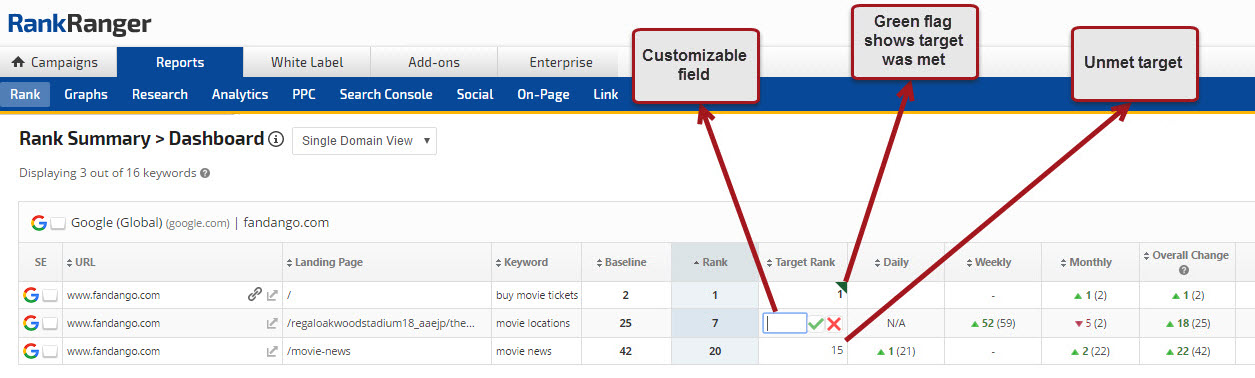Click the red X to cancel target edit
This screenshot has width=1255, height=378.
(833, 324)
